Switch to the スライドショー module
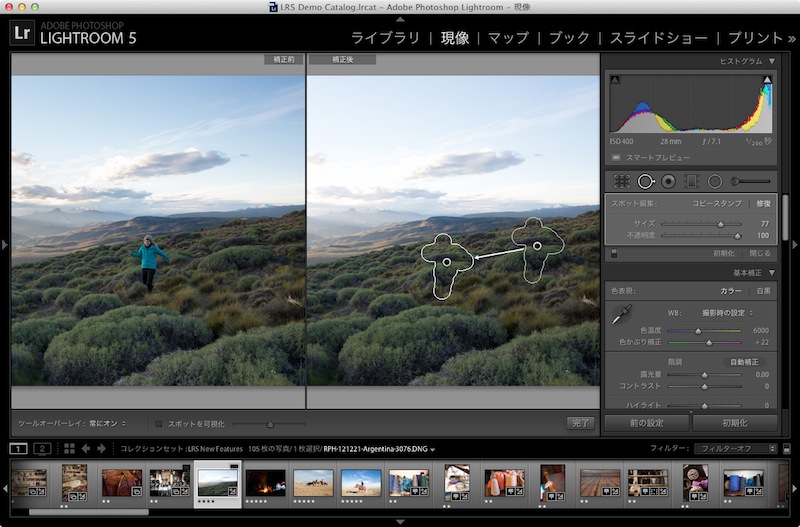This screenshot has height=527, width=800. [659, 38]
